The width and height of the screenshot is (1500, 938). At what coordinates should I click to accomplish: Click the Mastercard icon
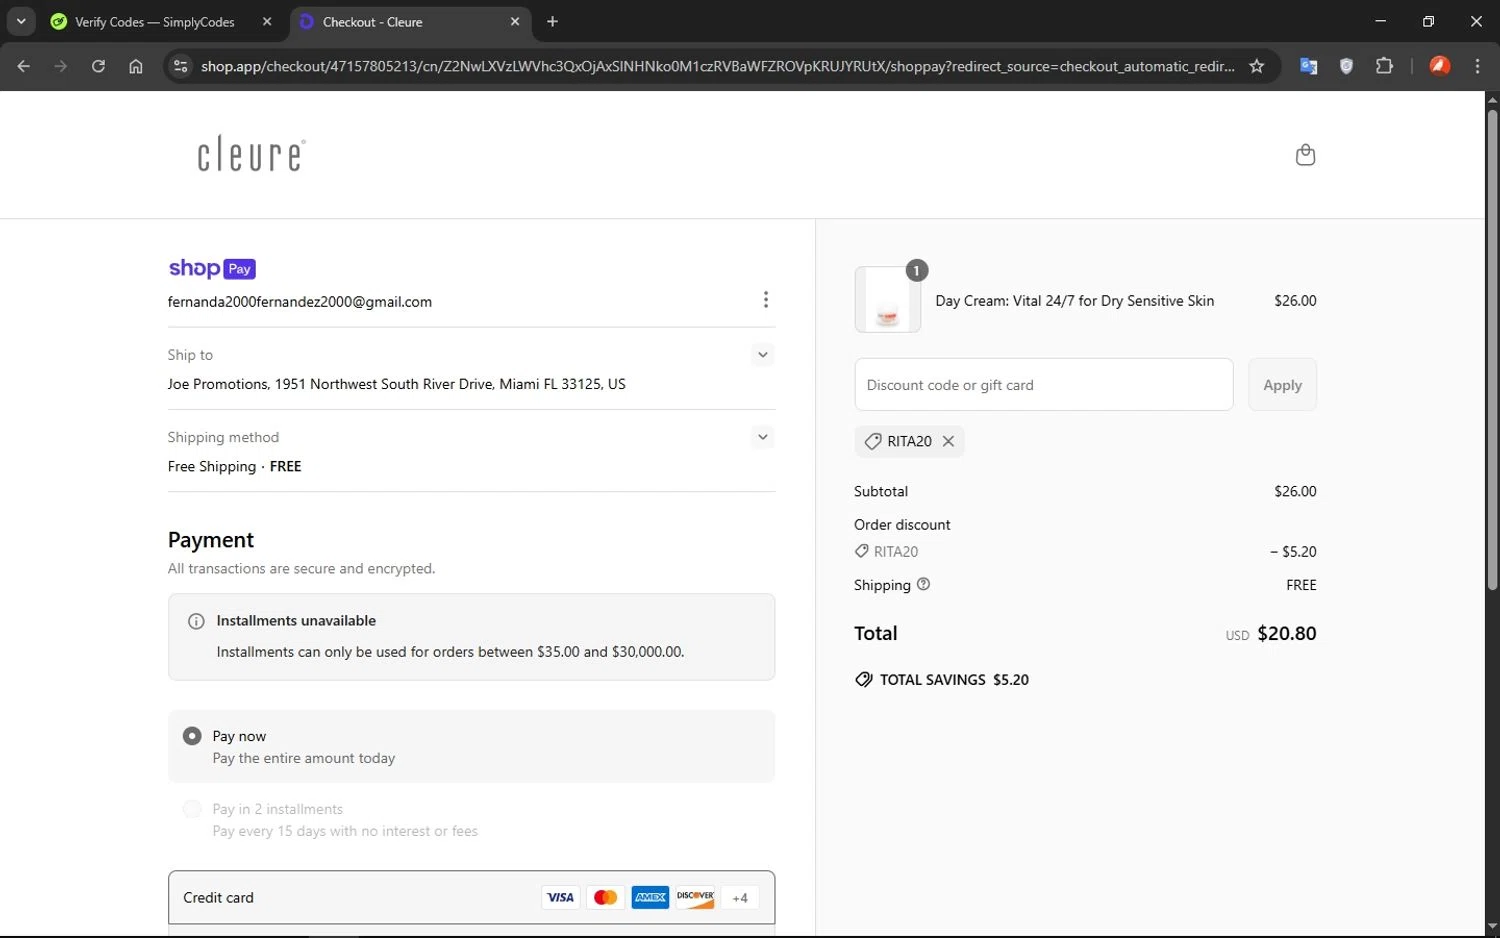coord(605,897)
